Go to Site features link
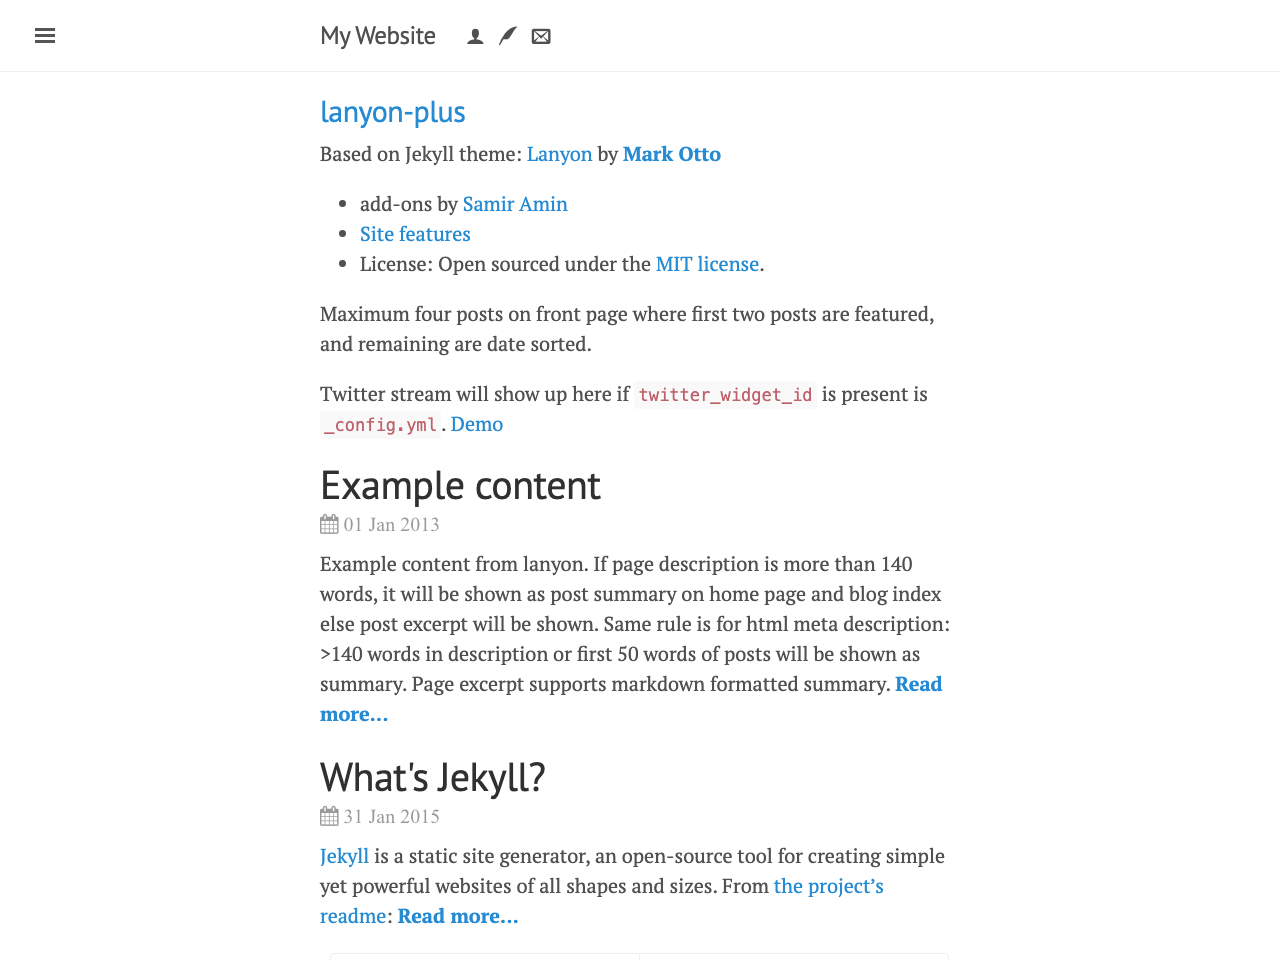1280x960 pixels. [x=415, y=234]
